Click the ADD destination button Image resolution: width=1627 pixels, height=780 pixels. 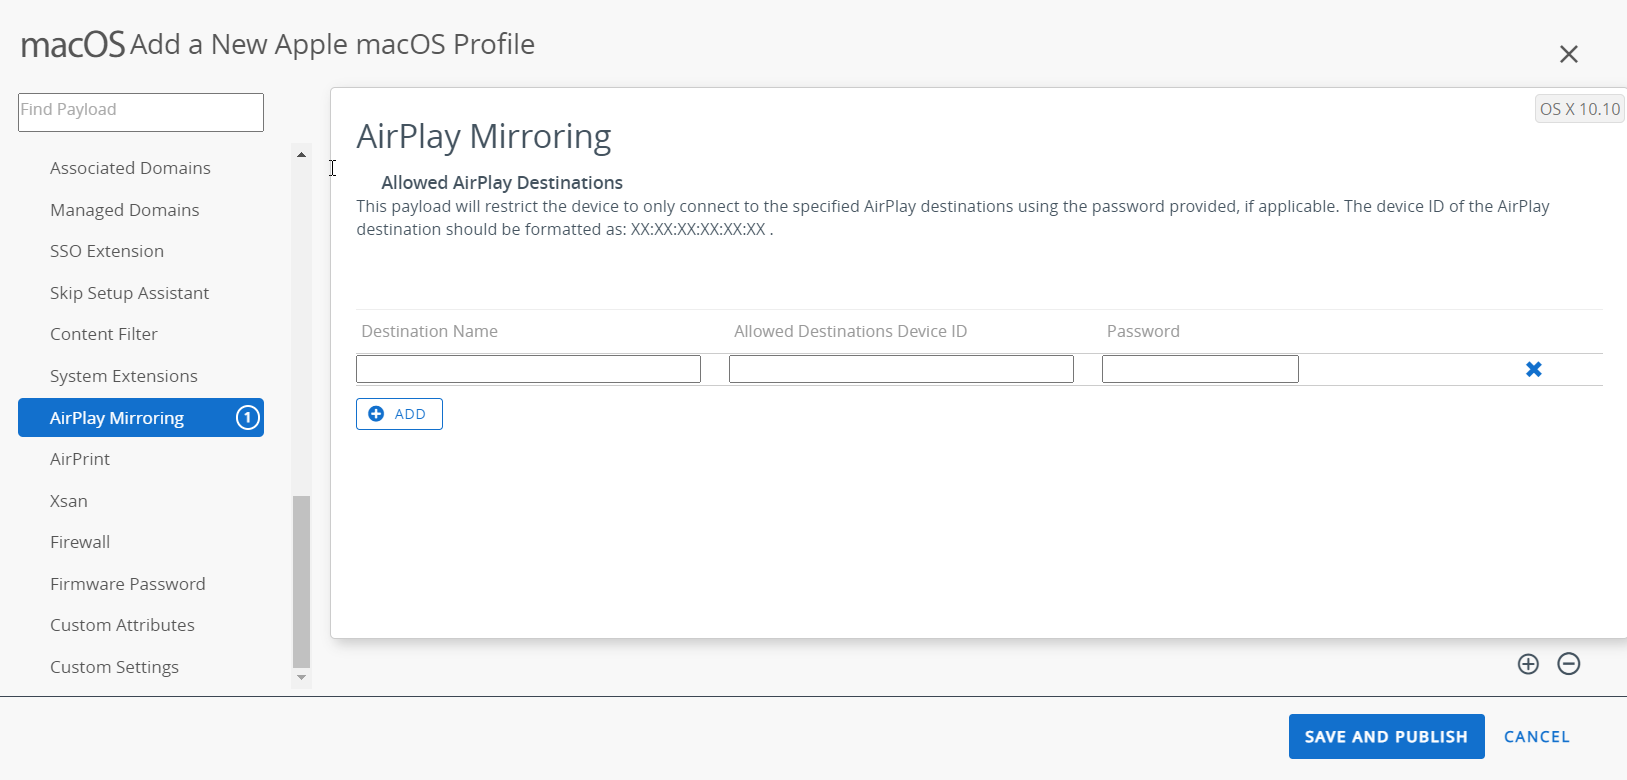pos(399,414)
